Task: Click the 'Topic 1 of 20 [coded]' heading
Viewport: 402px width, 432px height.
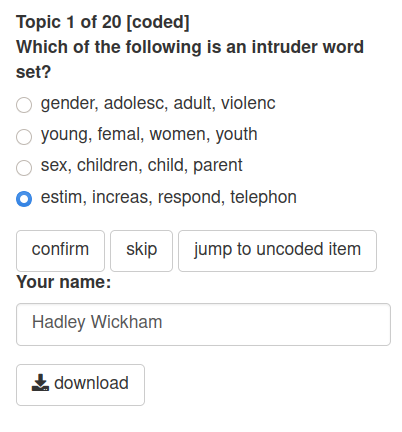Action: (103, 23)
